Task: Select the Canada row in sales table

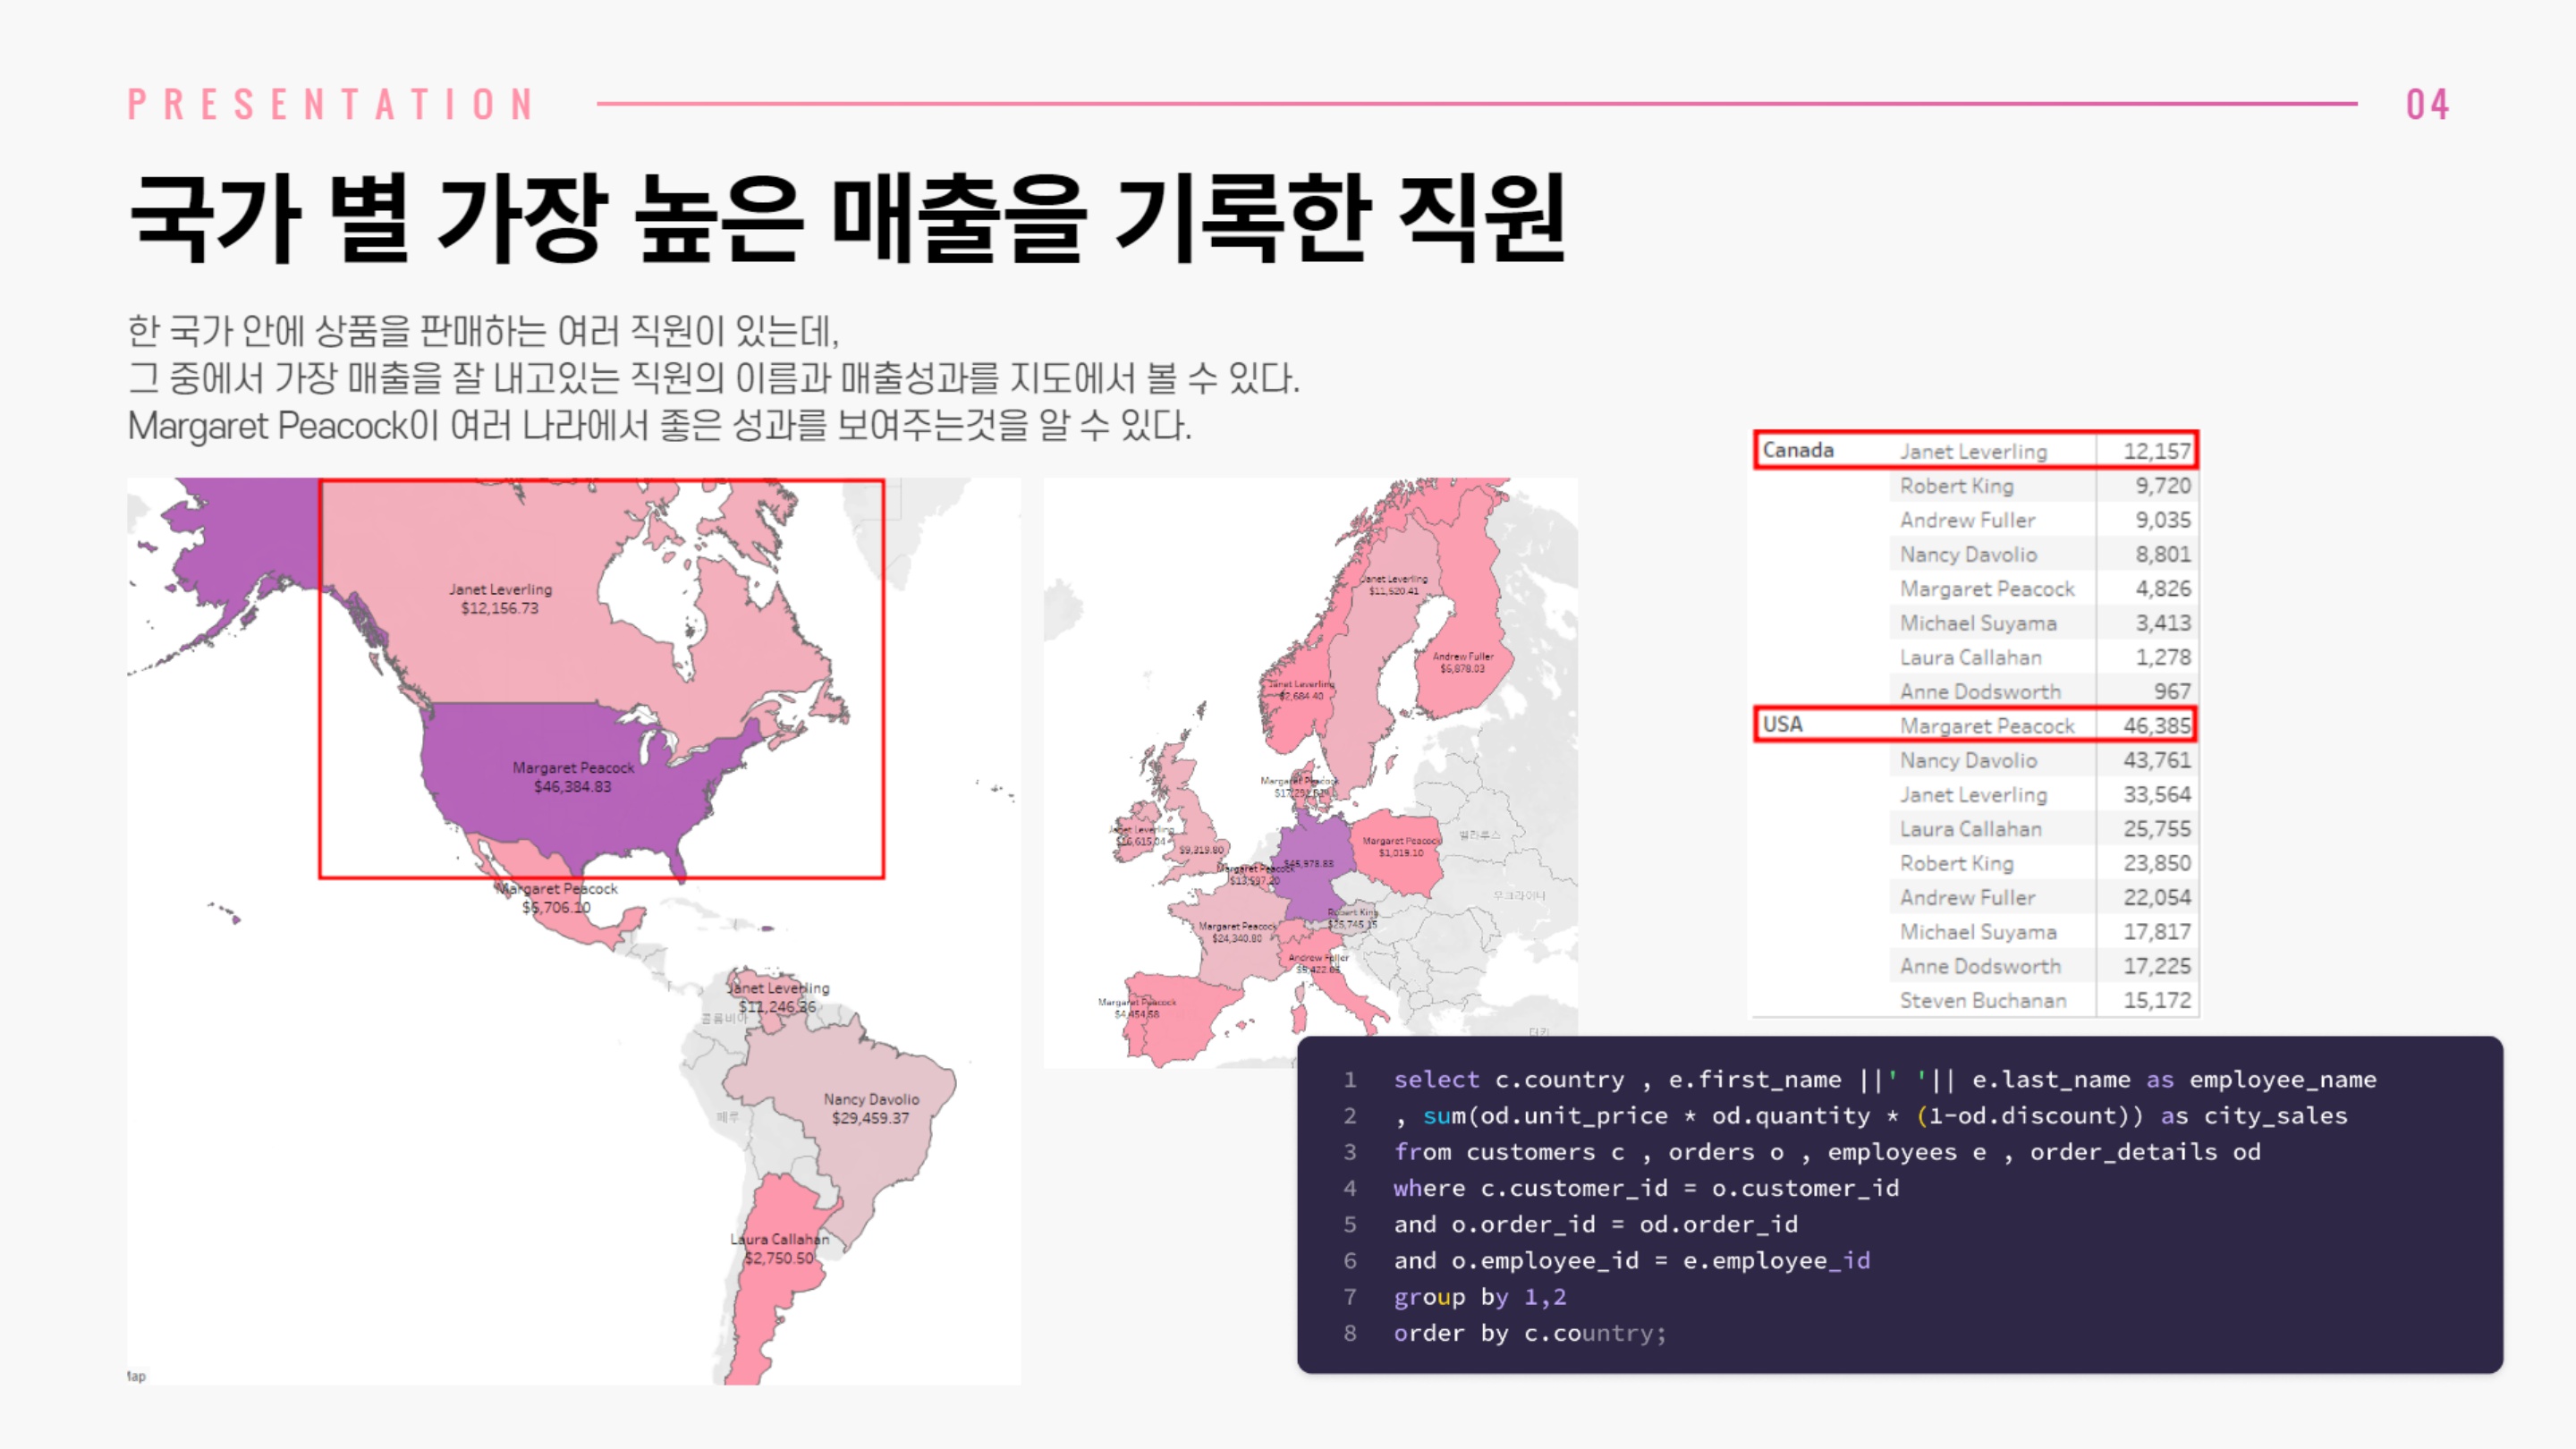Action: pyautogui.click(x=1975, y=451)
